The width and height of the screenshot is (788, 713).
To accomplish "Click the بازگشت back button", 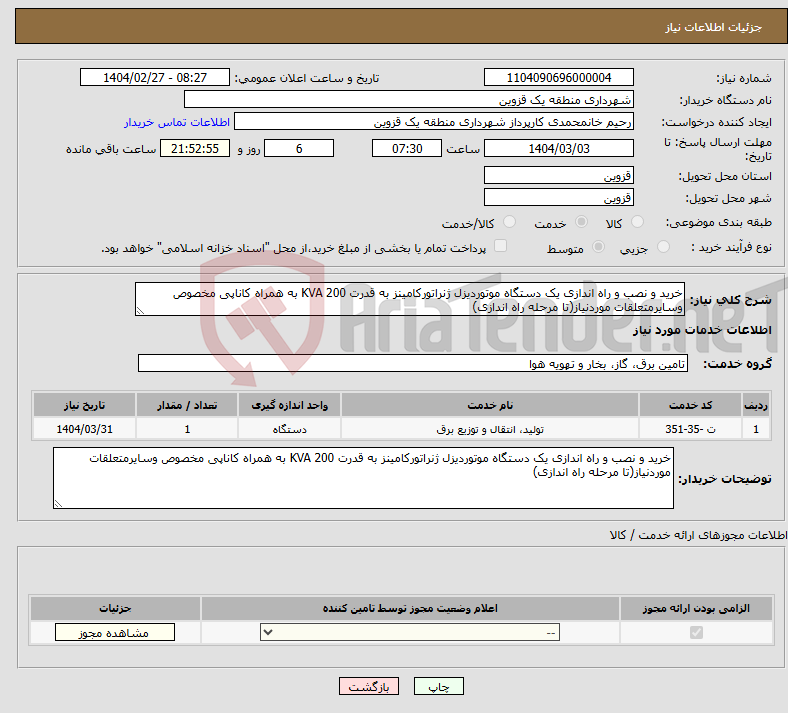I will (x=369, y=686).
